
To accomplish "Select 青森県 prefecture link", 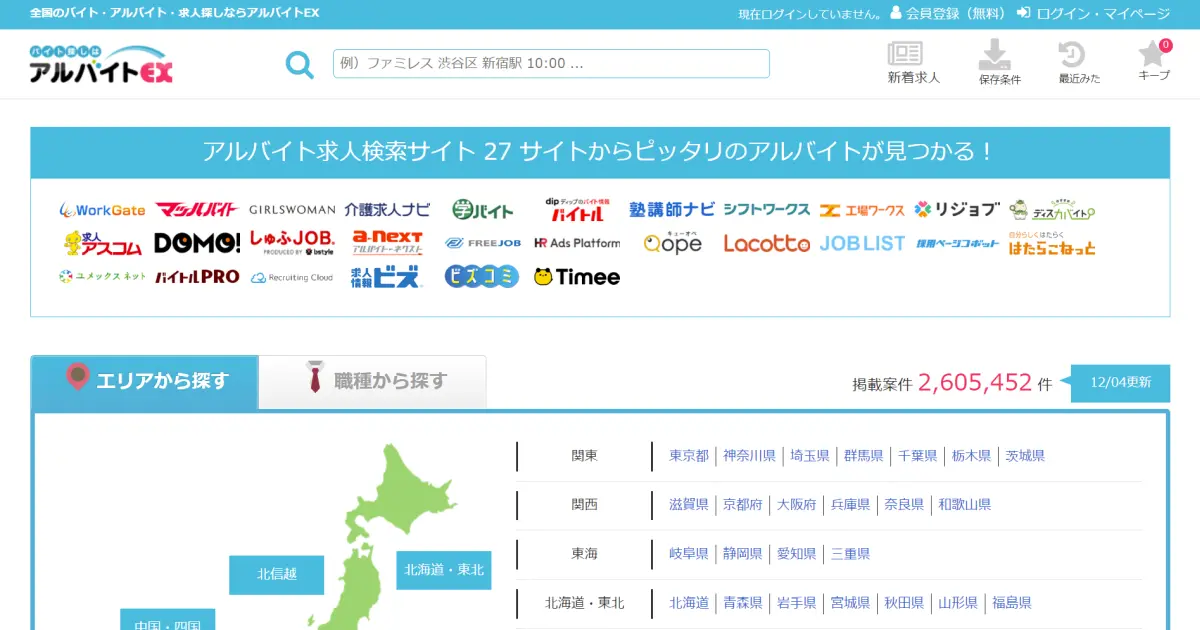I will [743, 603].
